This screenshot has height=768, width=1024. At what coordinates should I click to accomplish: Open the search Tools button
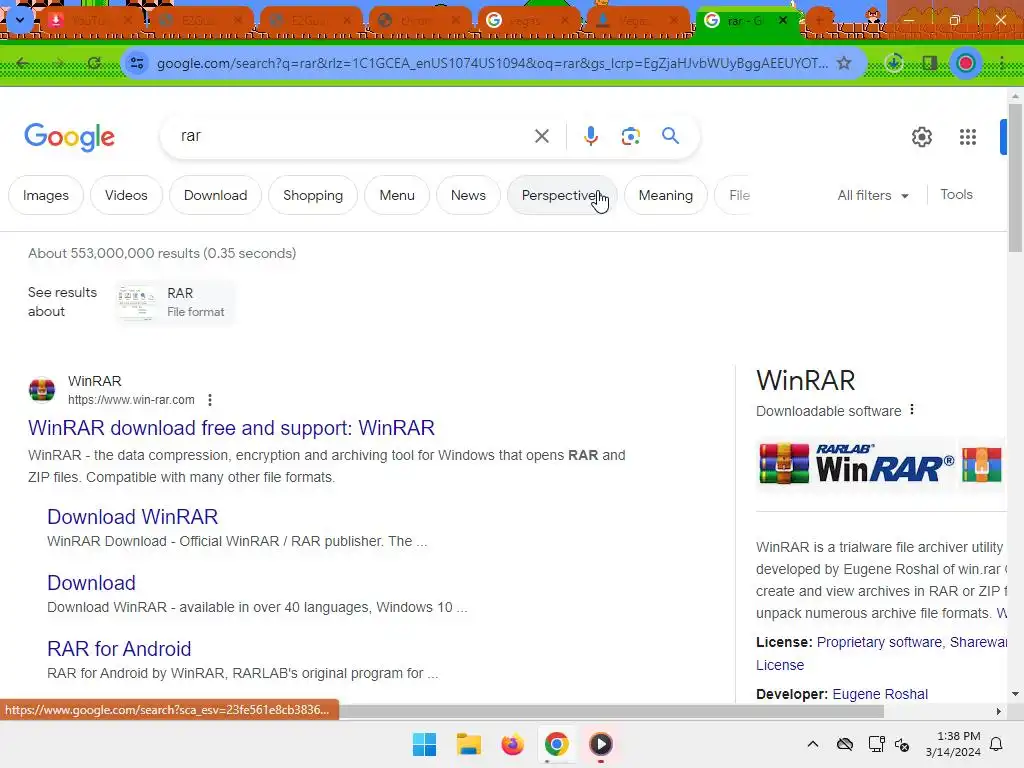(x=956, y=195)
